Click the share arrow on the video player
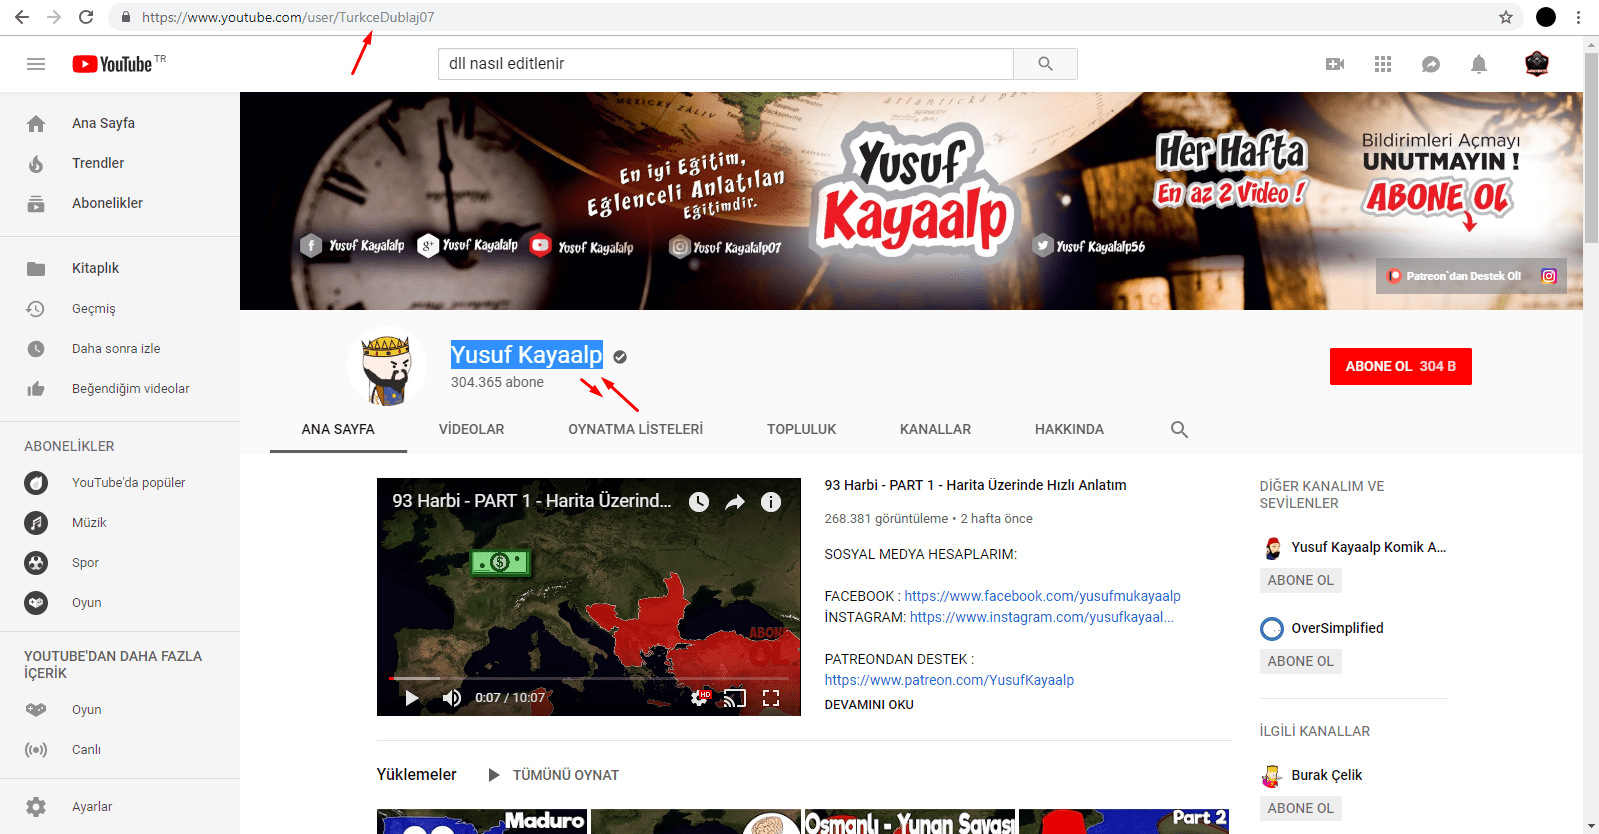 coord(735,502)
